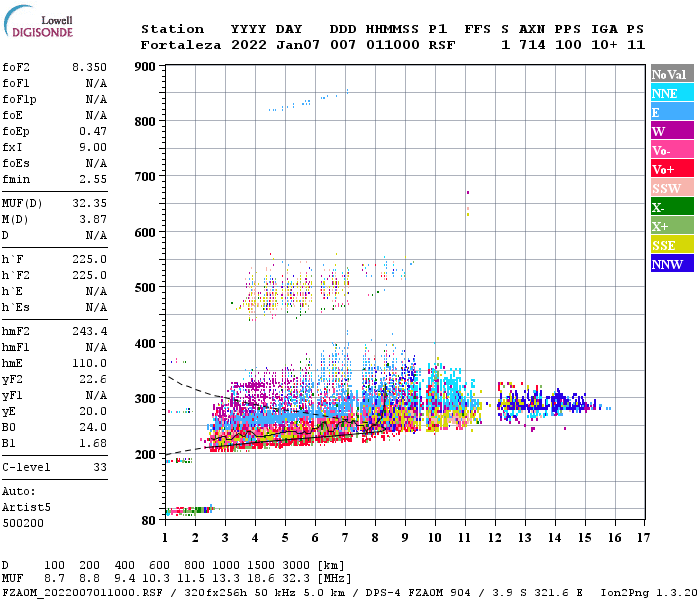
Task: Click the Ion2Png 1.3.20 version text
Action: (x=649, y=593)
